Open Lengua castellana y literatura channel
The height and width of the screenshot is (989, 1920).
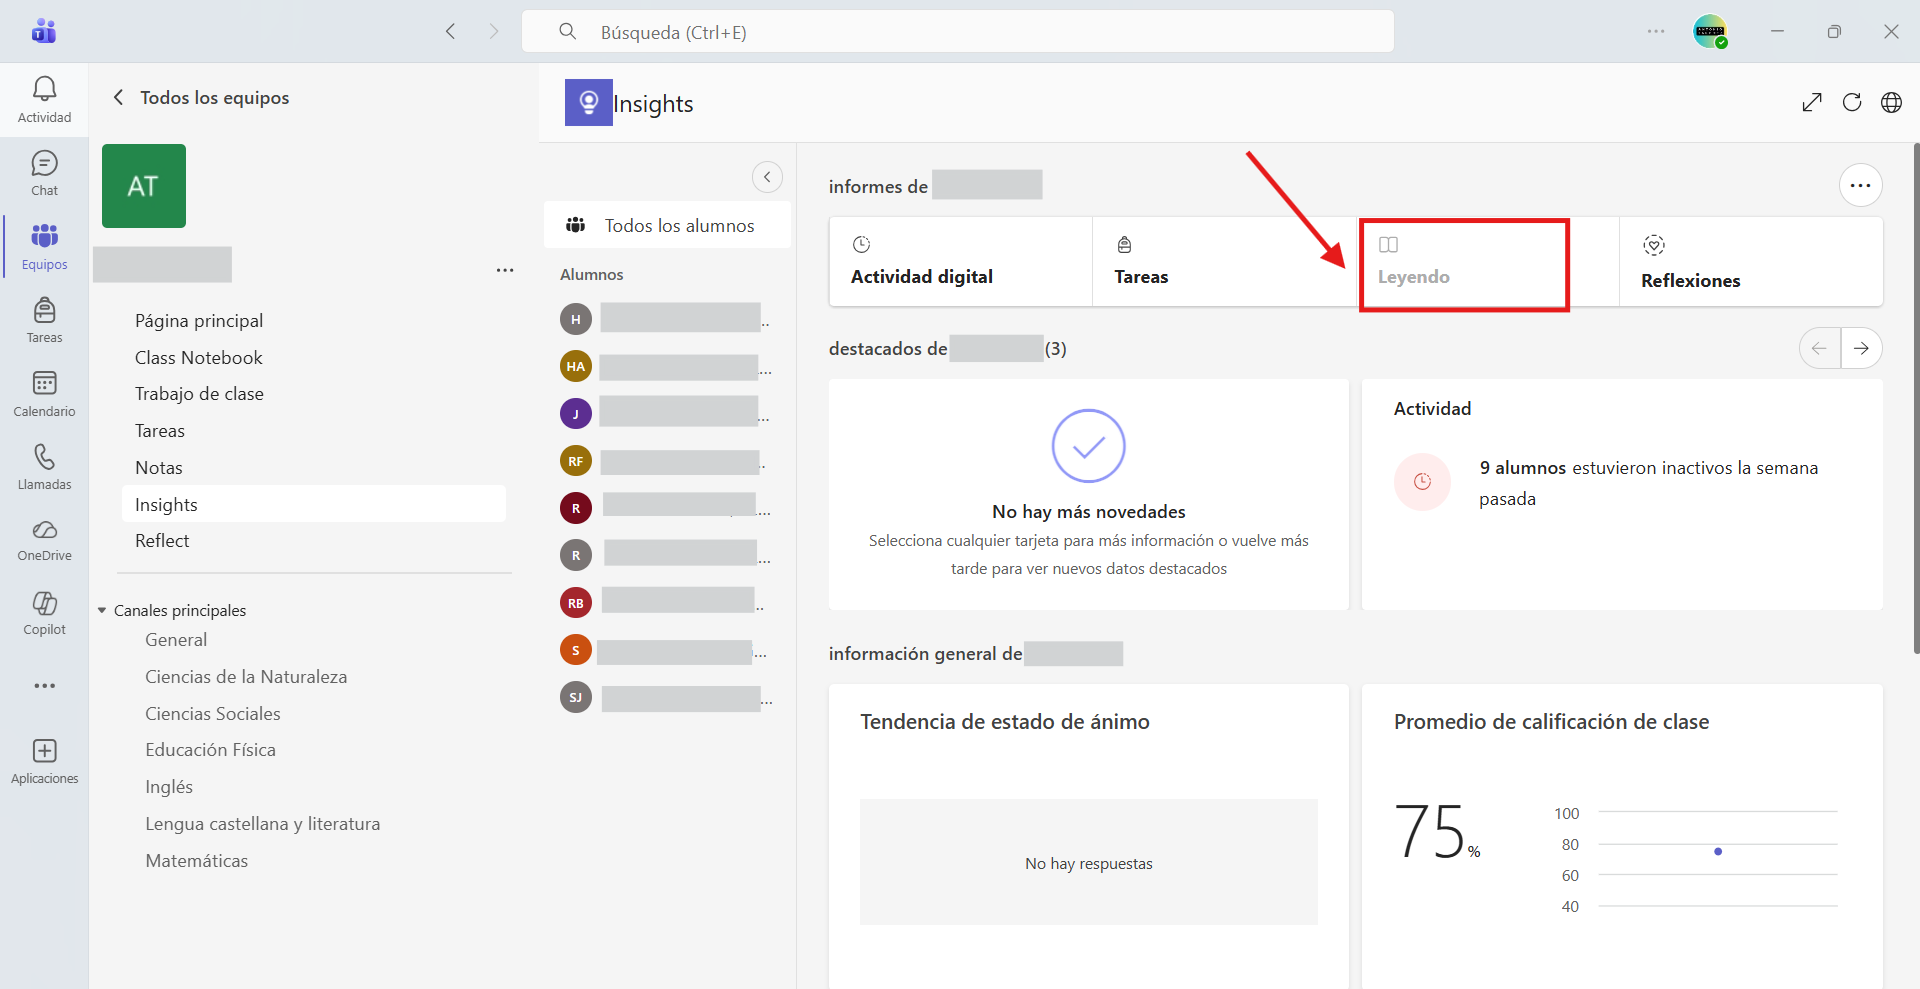point(263,824)
